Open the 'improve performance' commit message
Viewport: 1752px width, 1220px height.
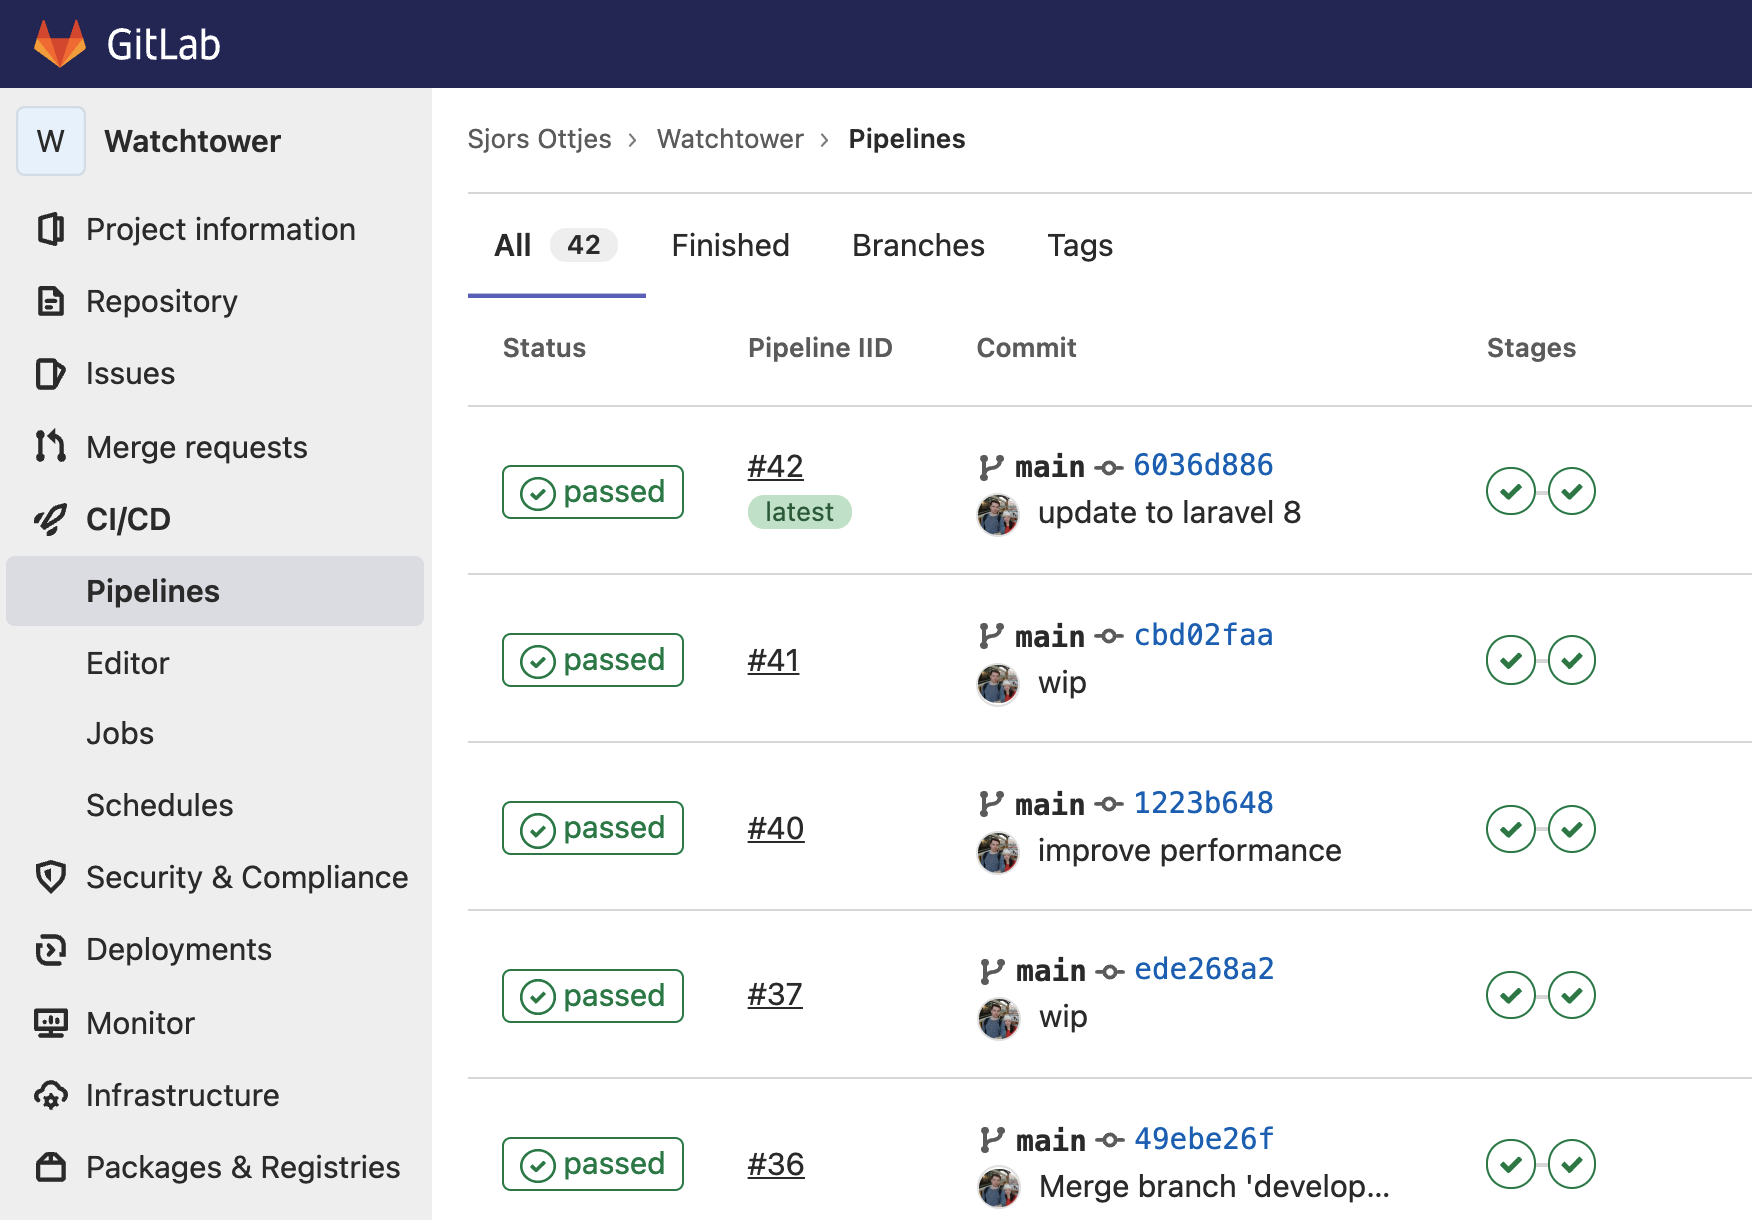pos(1189,851)
